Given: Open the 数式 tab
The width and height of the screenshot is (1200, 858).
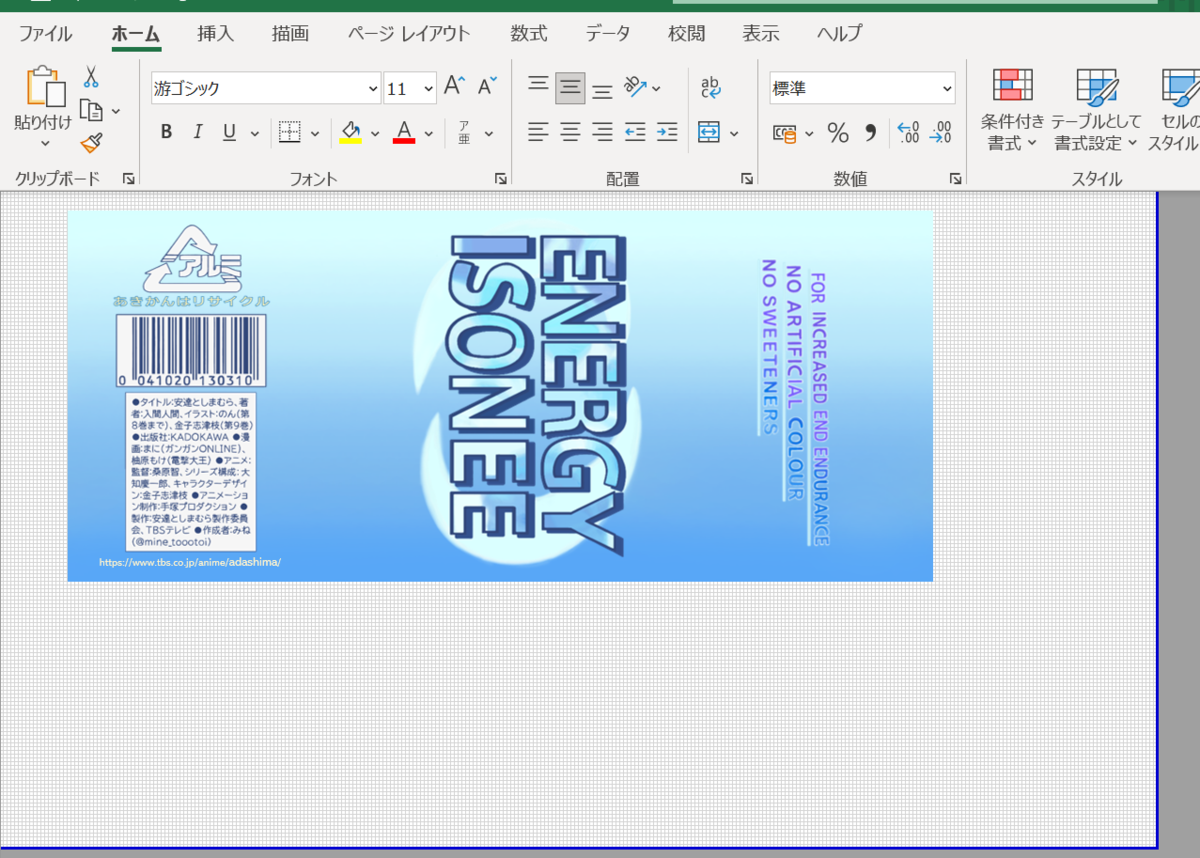Looking at the screenshot, I should coord(528,33).
